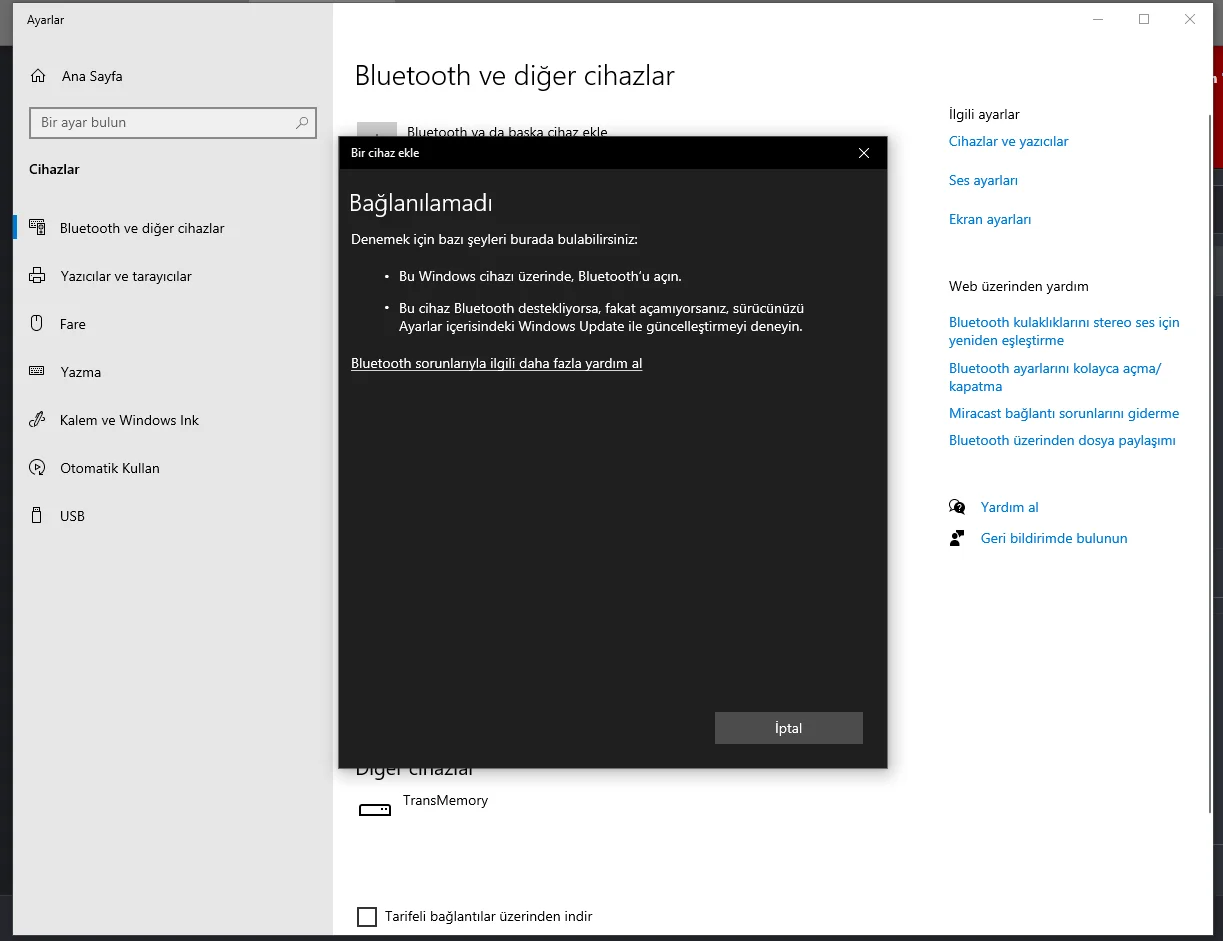Click the TransMemory device icon
1223x941 pixels.
coord(375,810)
